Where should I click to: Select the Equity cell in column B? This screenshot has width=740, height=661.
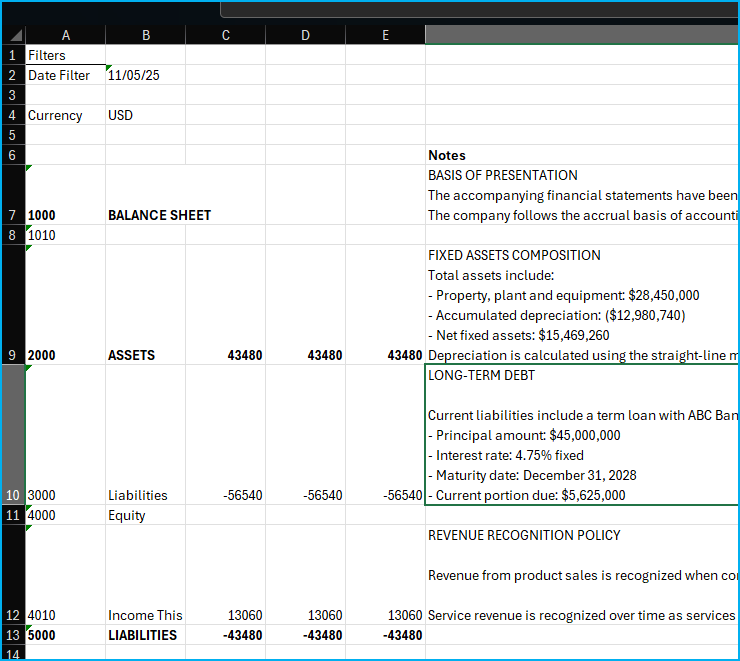click(145, 515)
